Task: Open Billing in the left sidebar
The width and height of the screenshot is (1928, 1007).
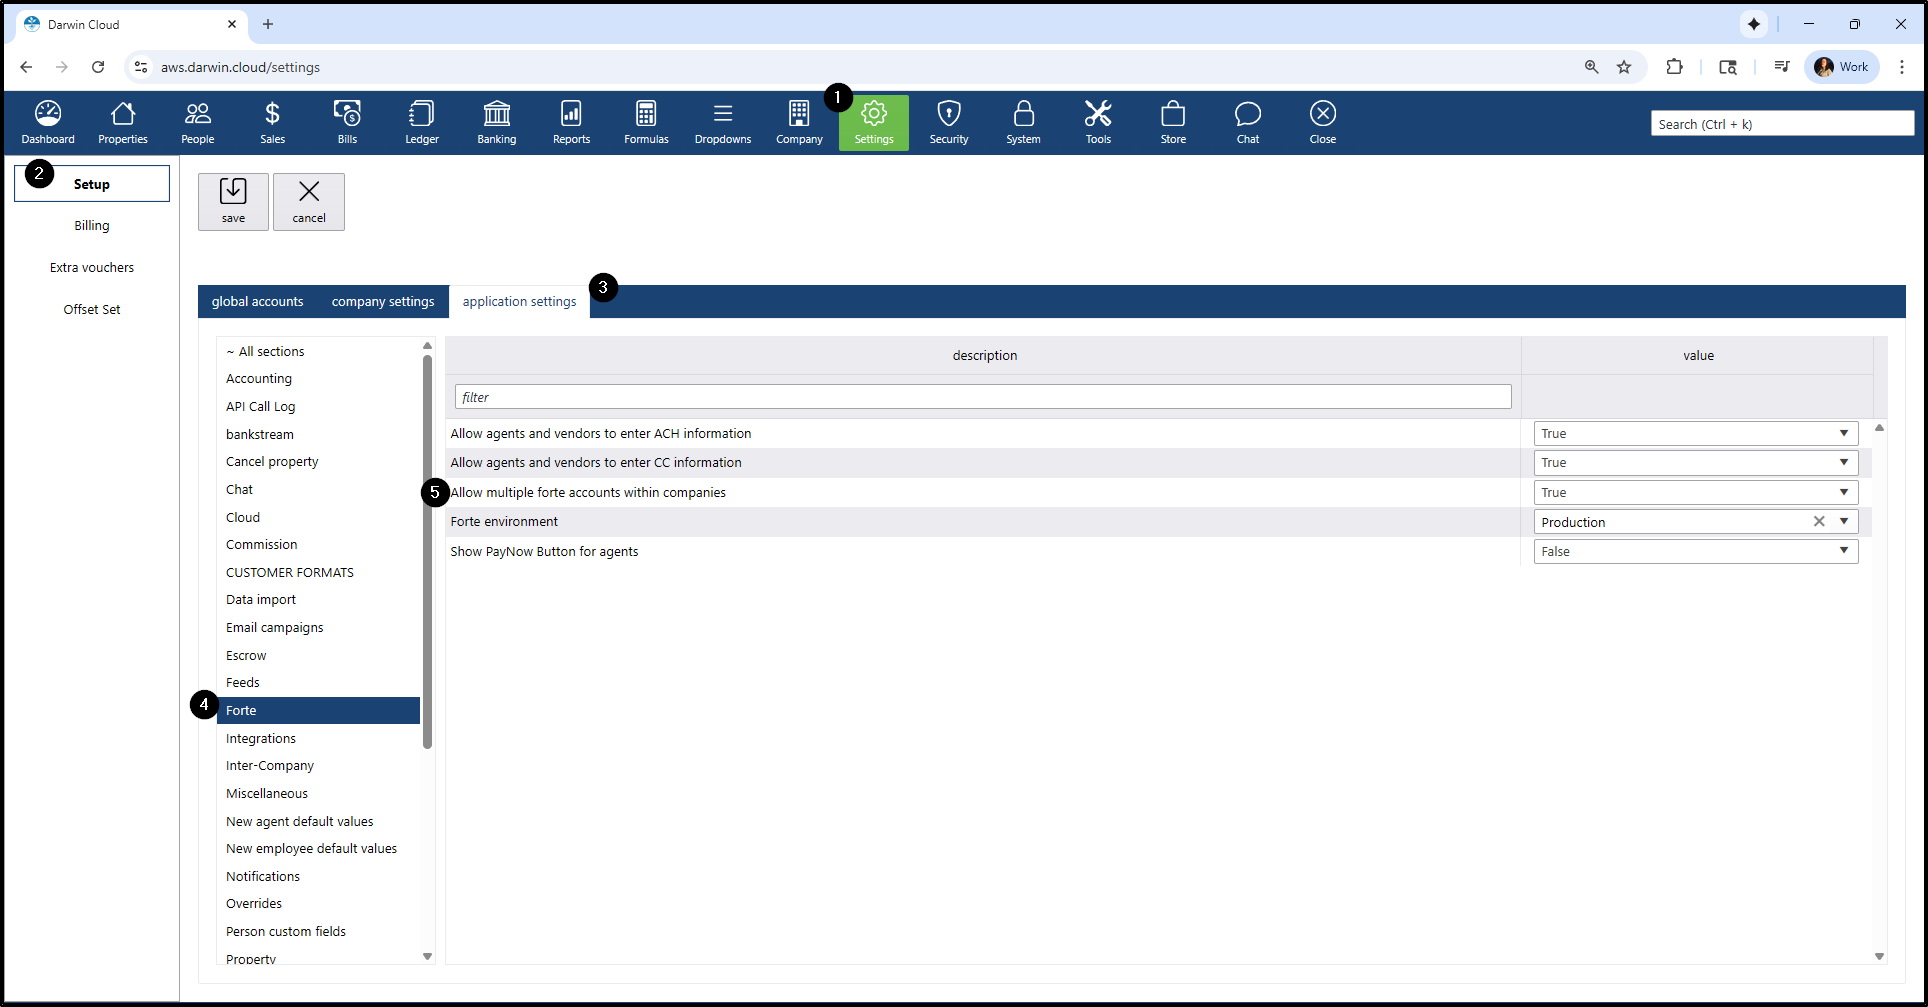Action: pos(92,225)
